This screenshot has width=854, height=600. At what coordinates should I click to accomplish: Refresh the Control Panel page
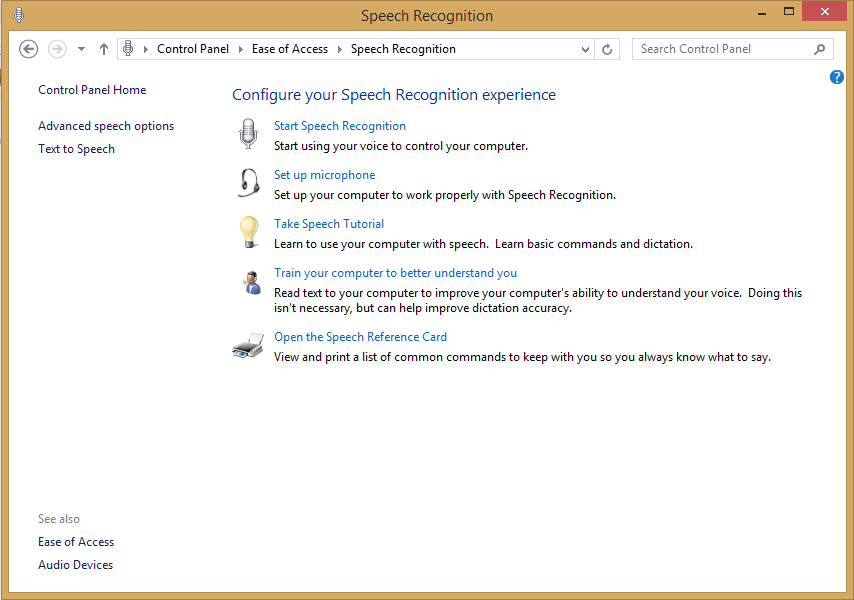607,50
